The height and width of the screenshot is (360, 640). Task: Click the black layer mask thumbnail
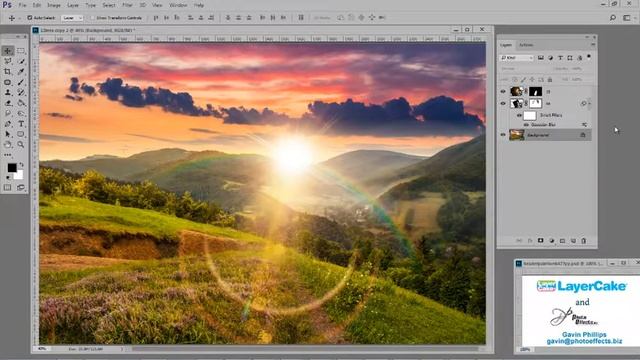tap(536, 91)
